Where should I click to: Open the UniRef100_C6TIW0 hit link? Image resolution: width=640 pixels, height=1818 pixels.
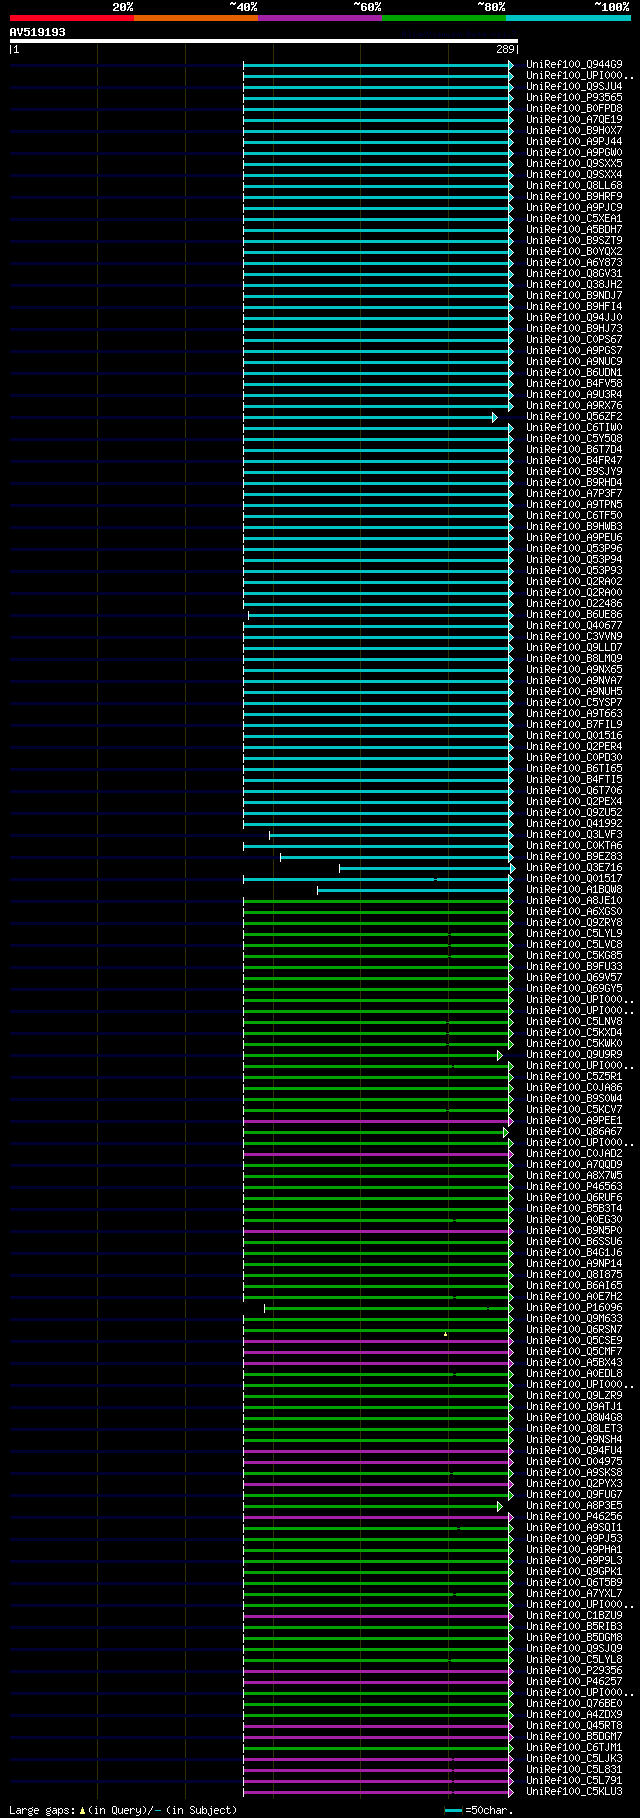tap(574, 428)
